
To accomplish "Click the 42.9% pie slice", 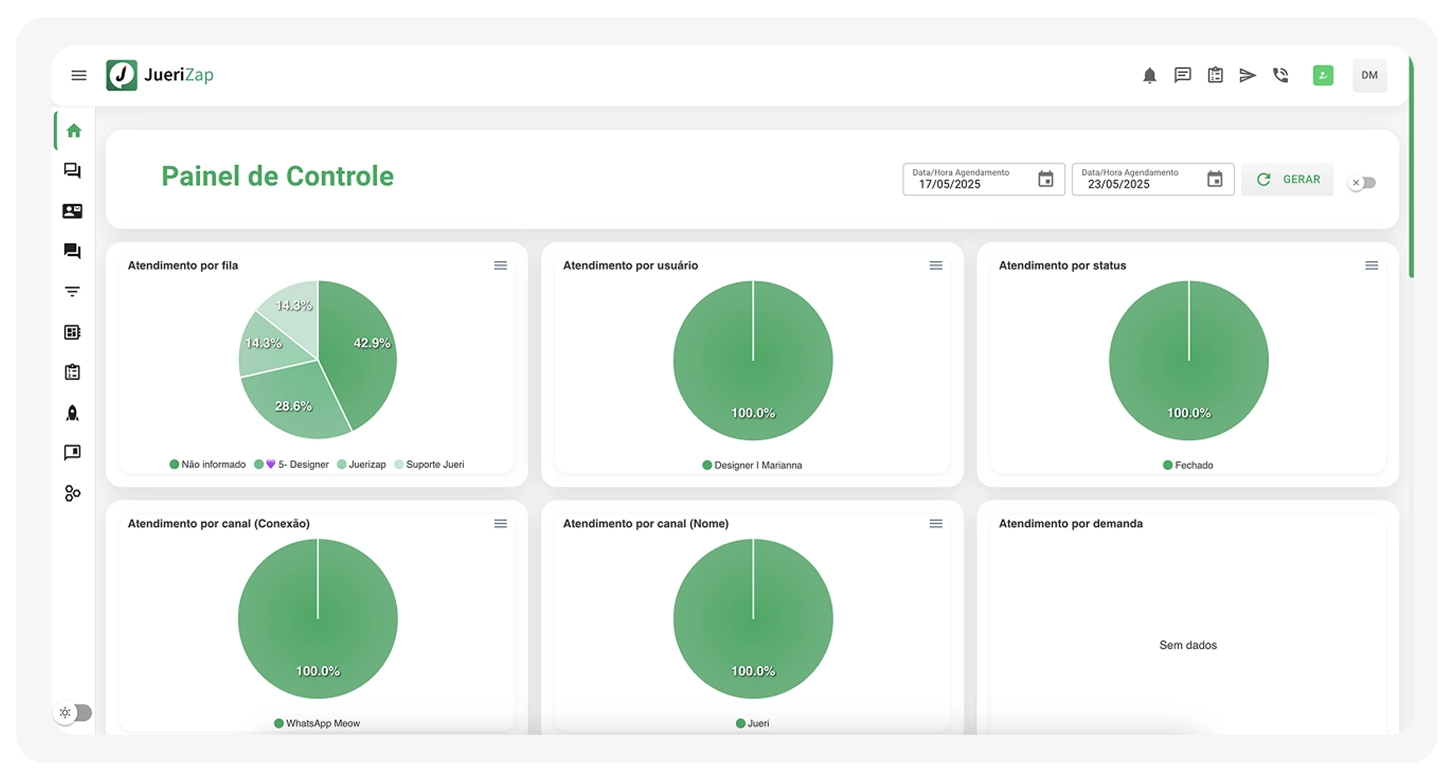I will coord(360,350).
